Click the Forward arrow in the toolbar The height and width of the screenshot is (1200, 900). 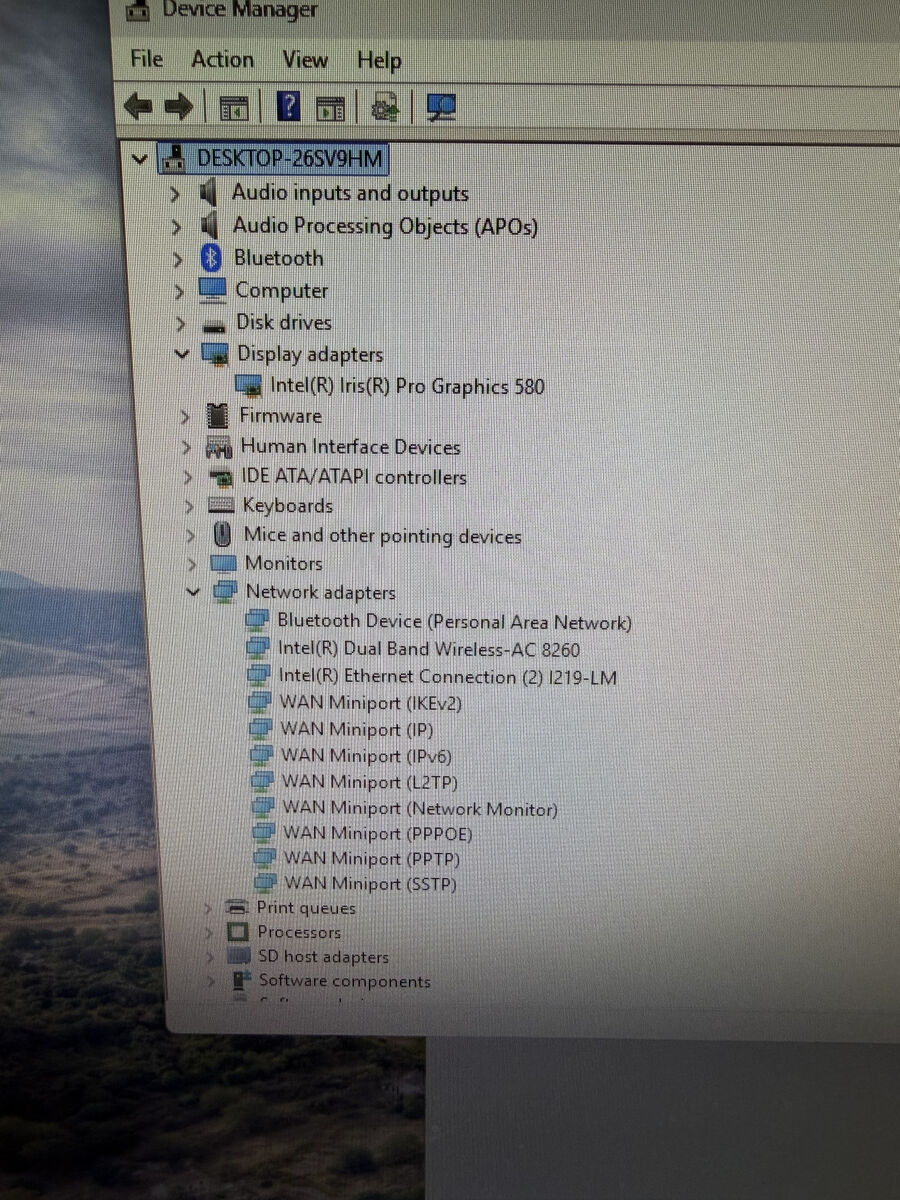[x=178, y=106]
